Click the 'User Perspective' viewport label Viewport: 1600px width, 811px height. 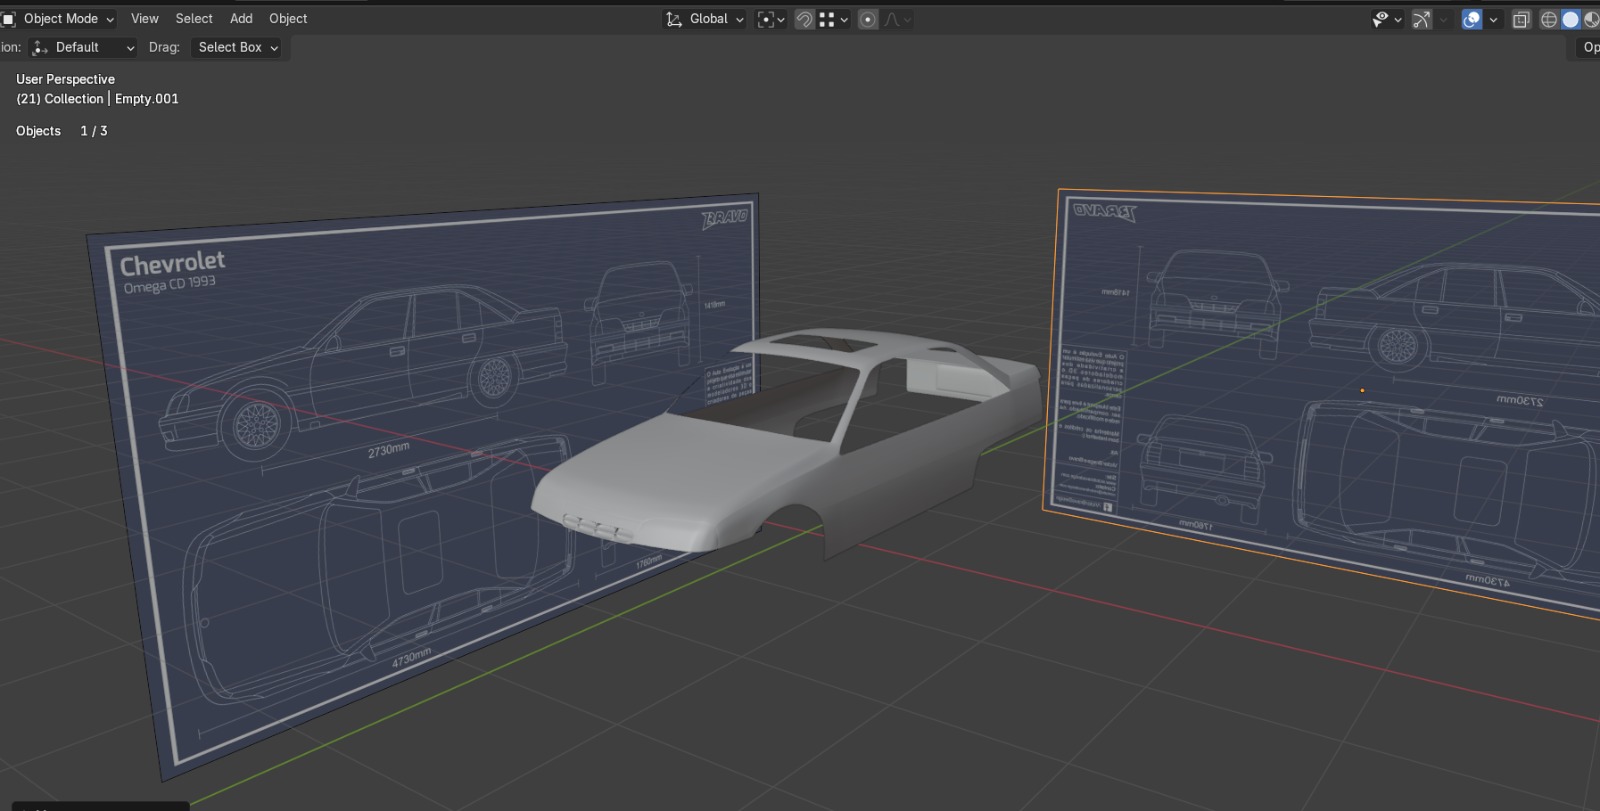tap(65, 79)
